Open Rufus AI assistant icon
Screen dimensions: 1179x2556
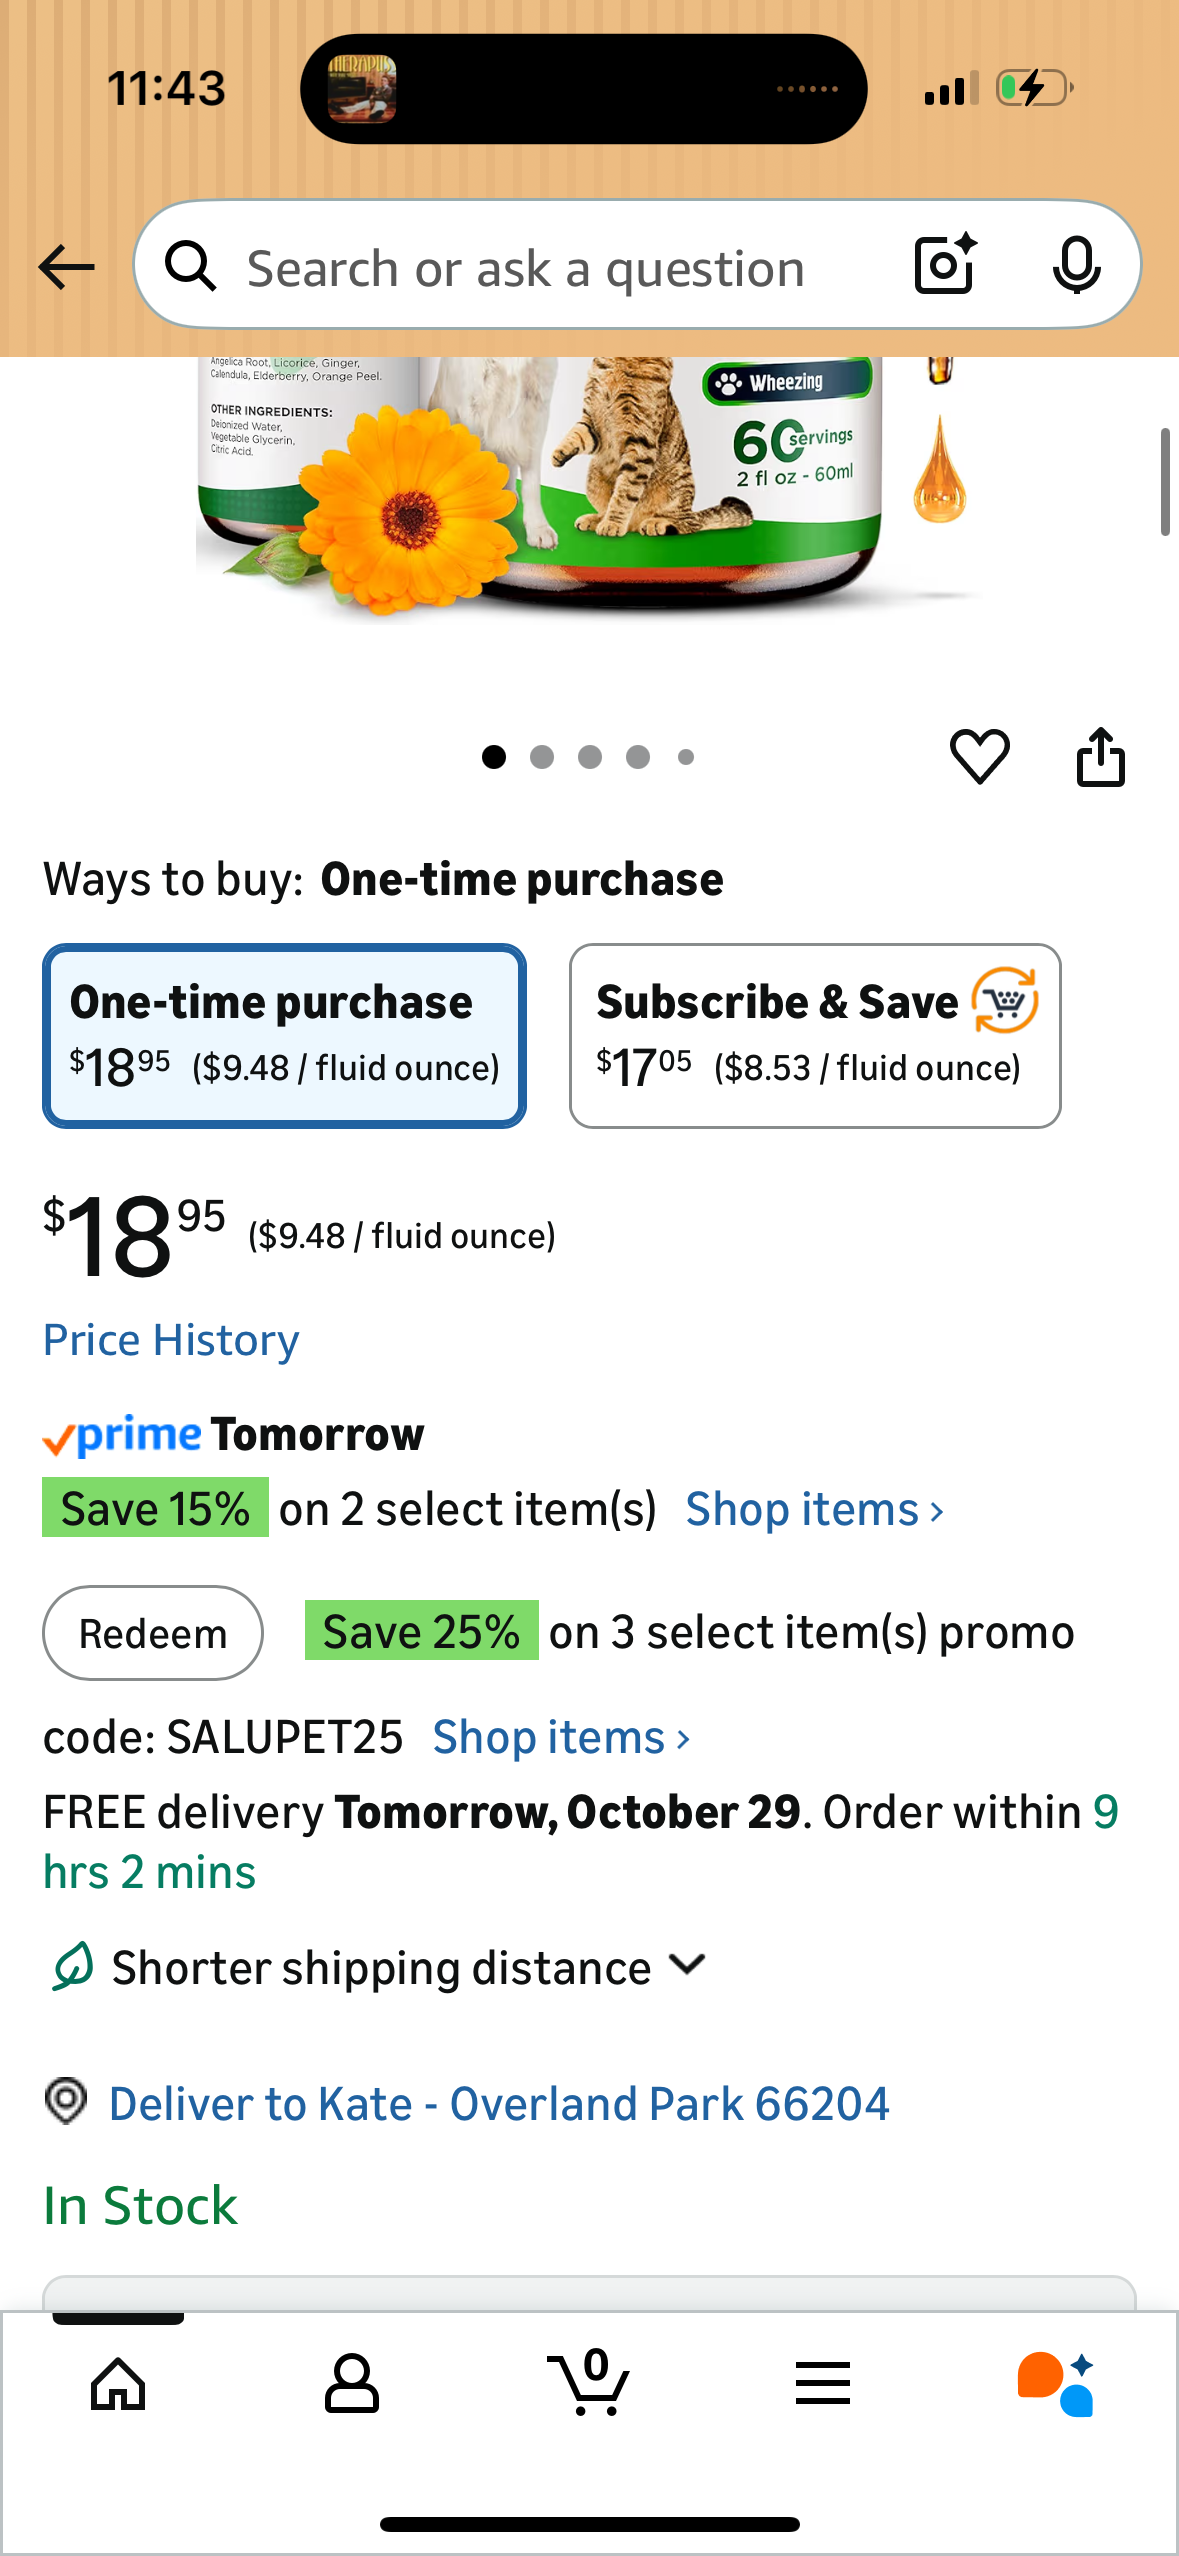[1056, 2384]
